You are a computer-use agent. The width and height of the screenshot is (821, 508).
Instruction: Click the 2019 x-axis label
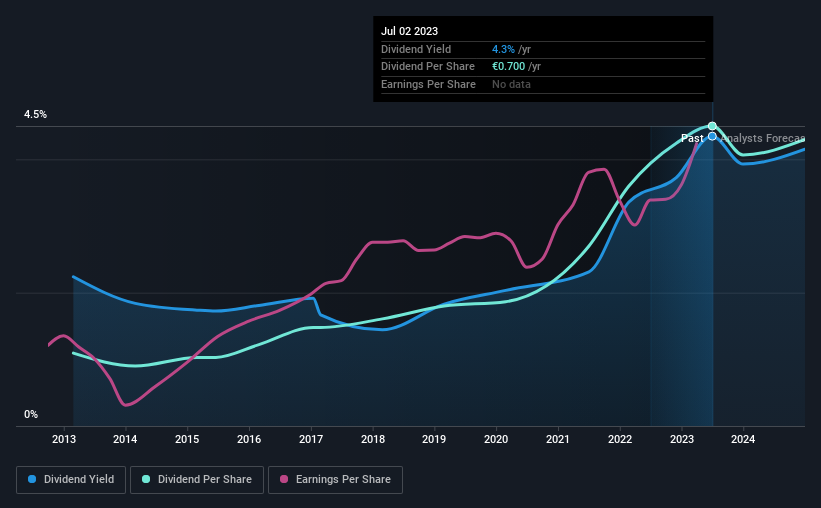click(434, 439)
